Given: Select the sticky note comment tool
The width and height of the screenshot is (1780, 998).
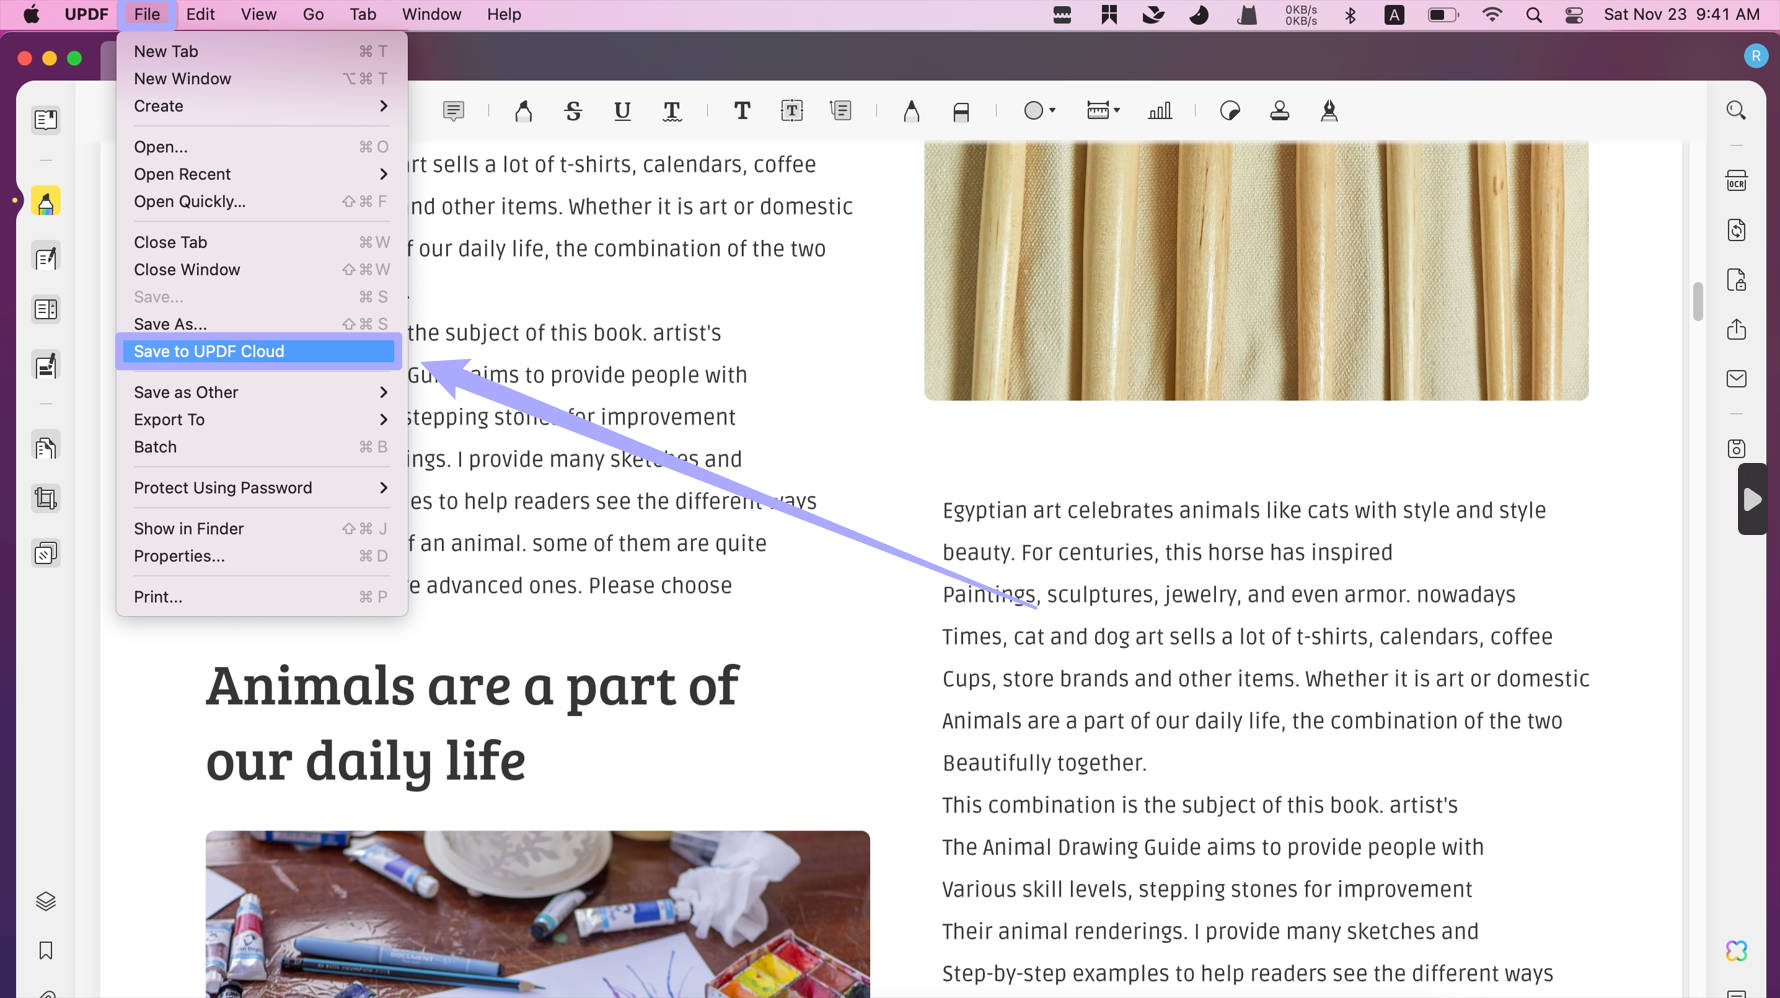Looking at the screenshot, I should point(453,111).
